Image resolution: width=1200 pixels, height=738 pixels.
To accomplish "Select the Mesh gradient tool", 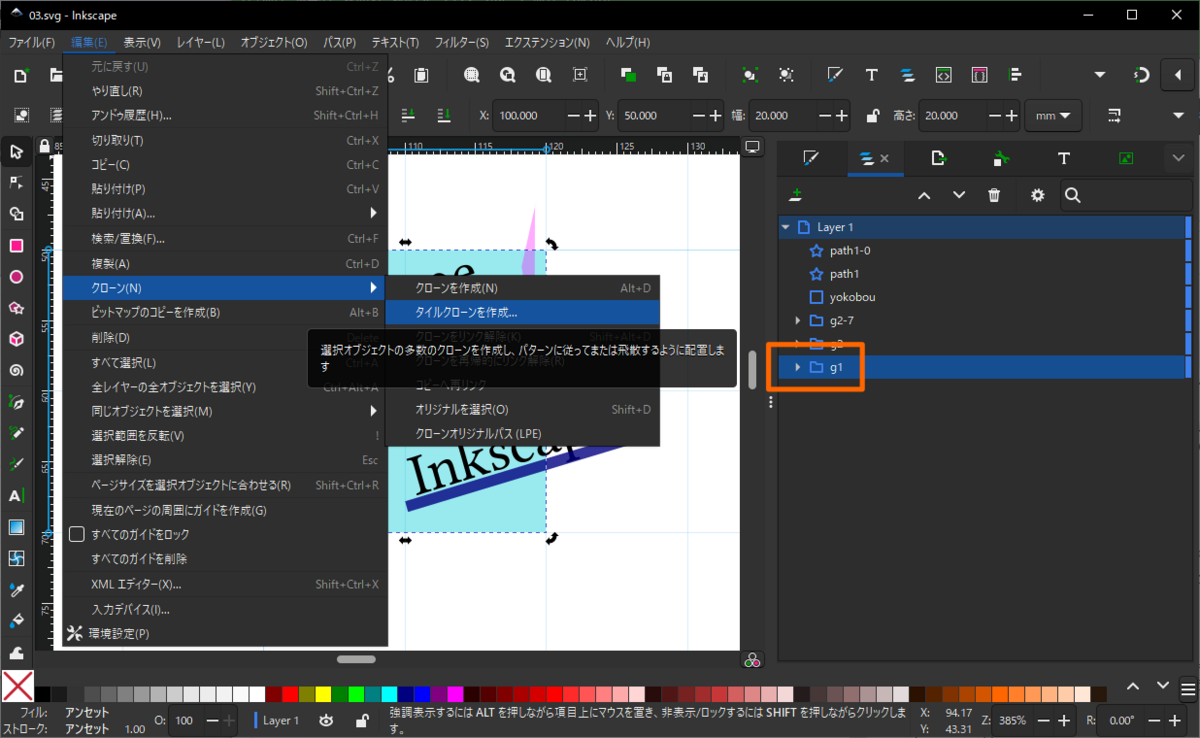I will (16, 558).
